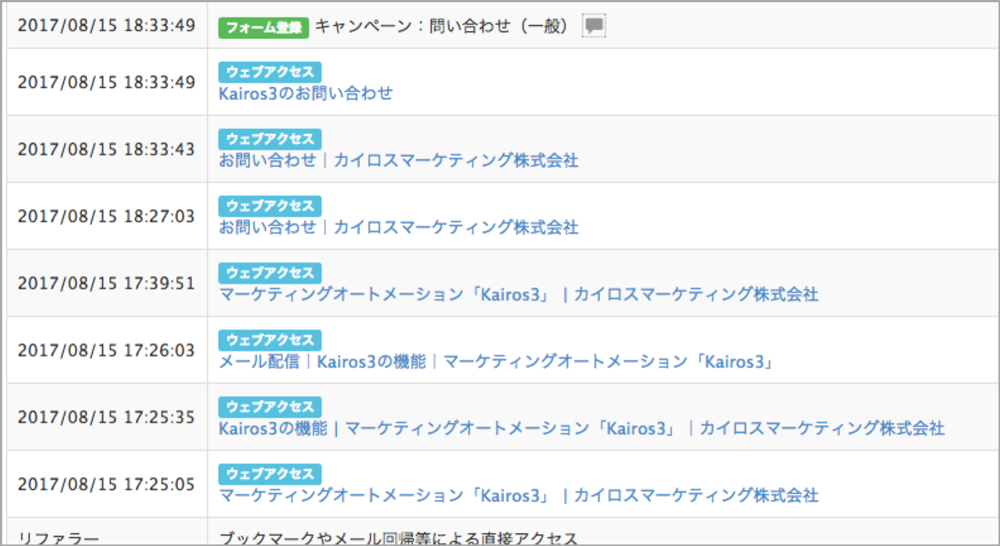Image resolution: width=1000 pixels, height=546 pixels.
Task: Open the Kairos3のお問い合わせ link
Action: (305, 94)
